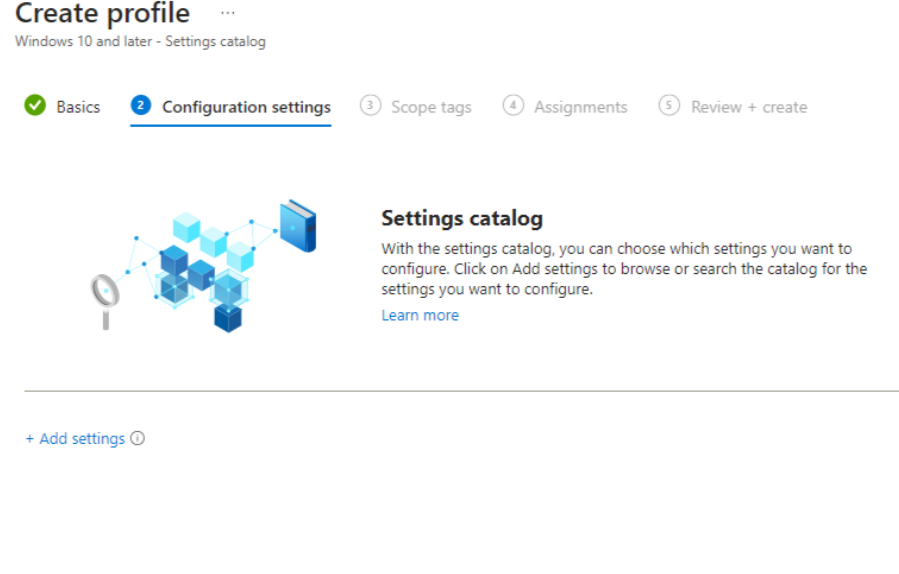
Task: Switch to the Scope tags tab
Action: 431,107
